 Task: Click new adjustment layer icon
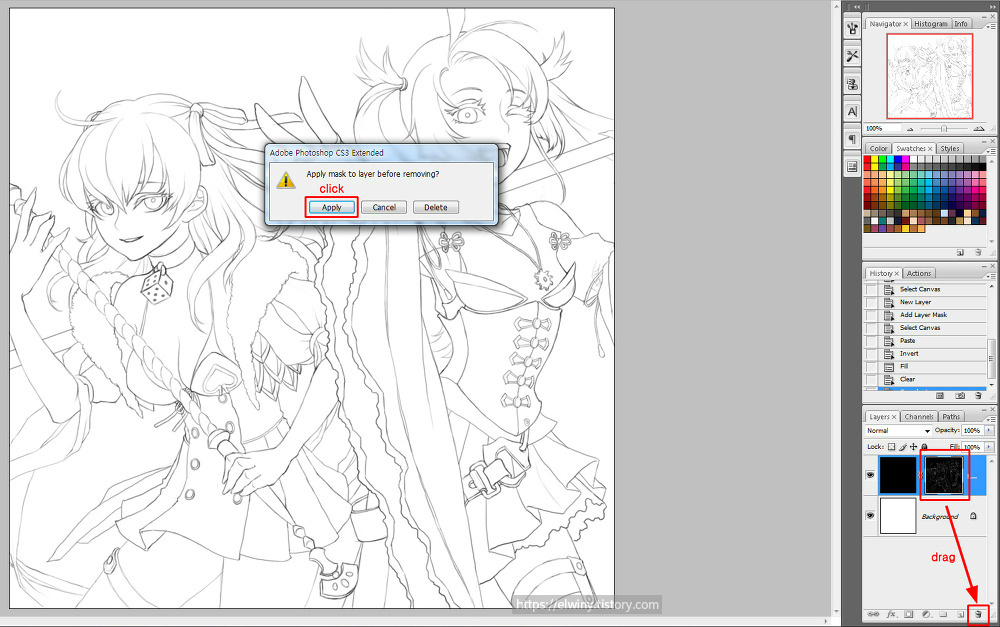tap(926, 614)
